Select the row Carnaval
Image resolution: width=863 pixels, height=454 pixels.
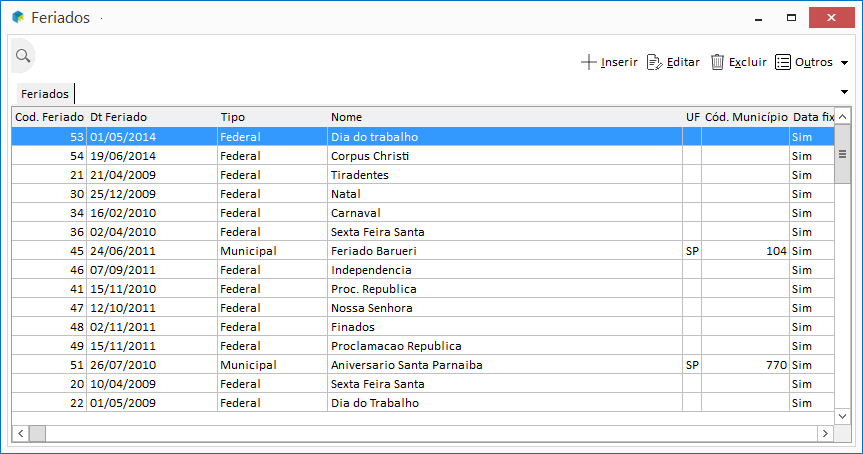point(423,213)
